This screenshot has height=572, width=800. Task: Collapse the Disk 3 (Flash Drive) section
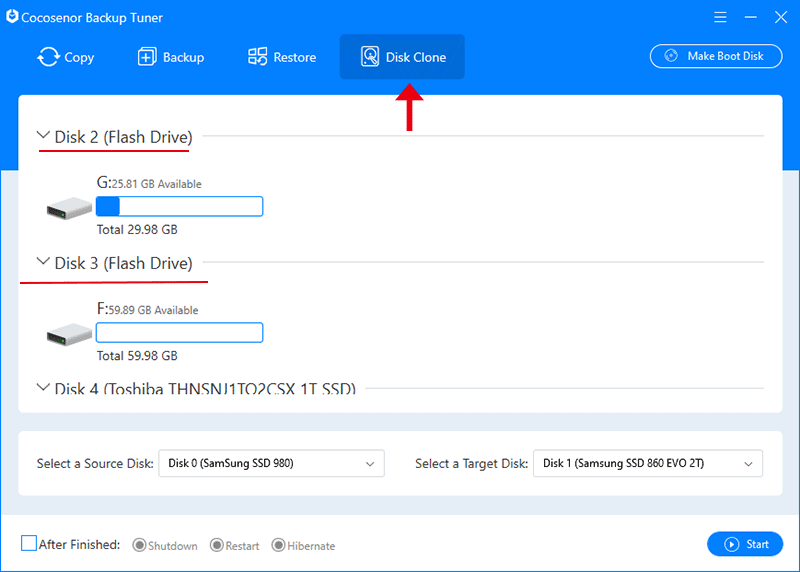click(x=43, y=261)
